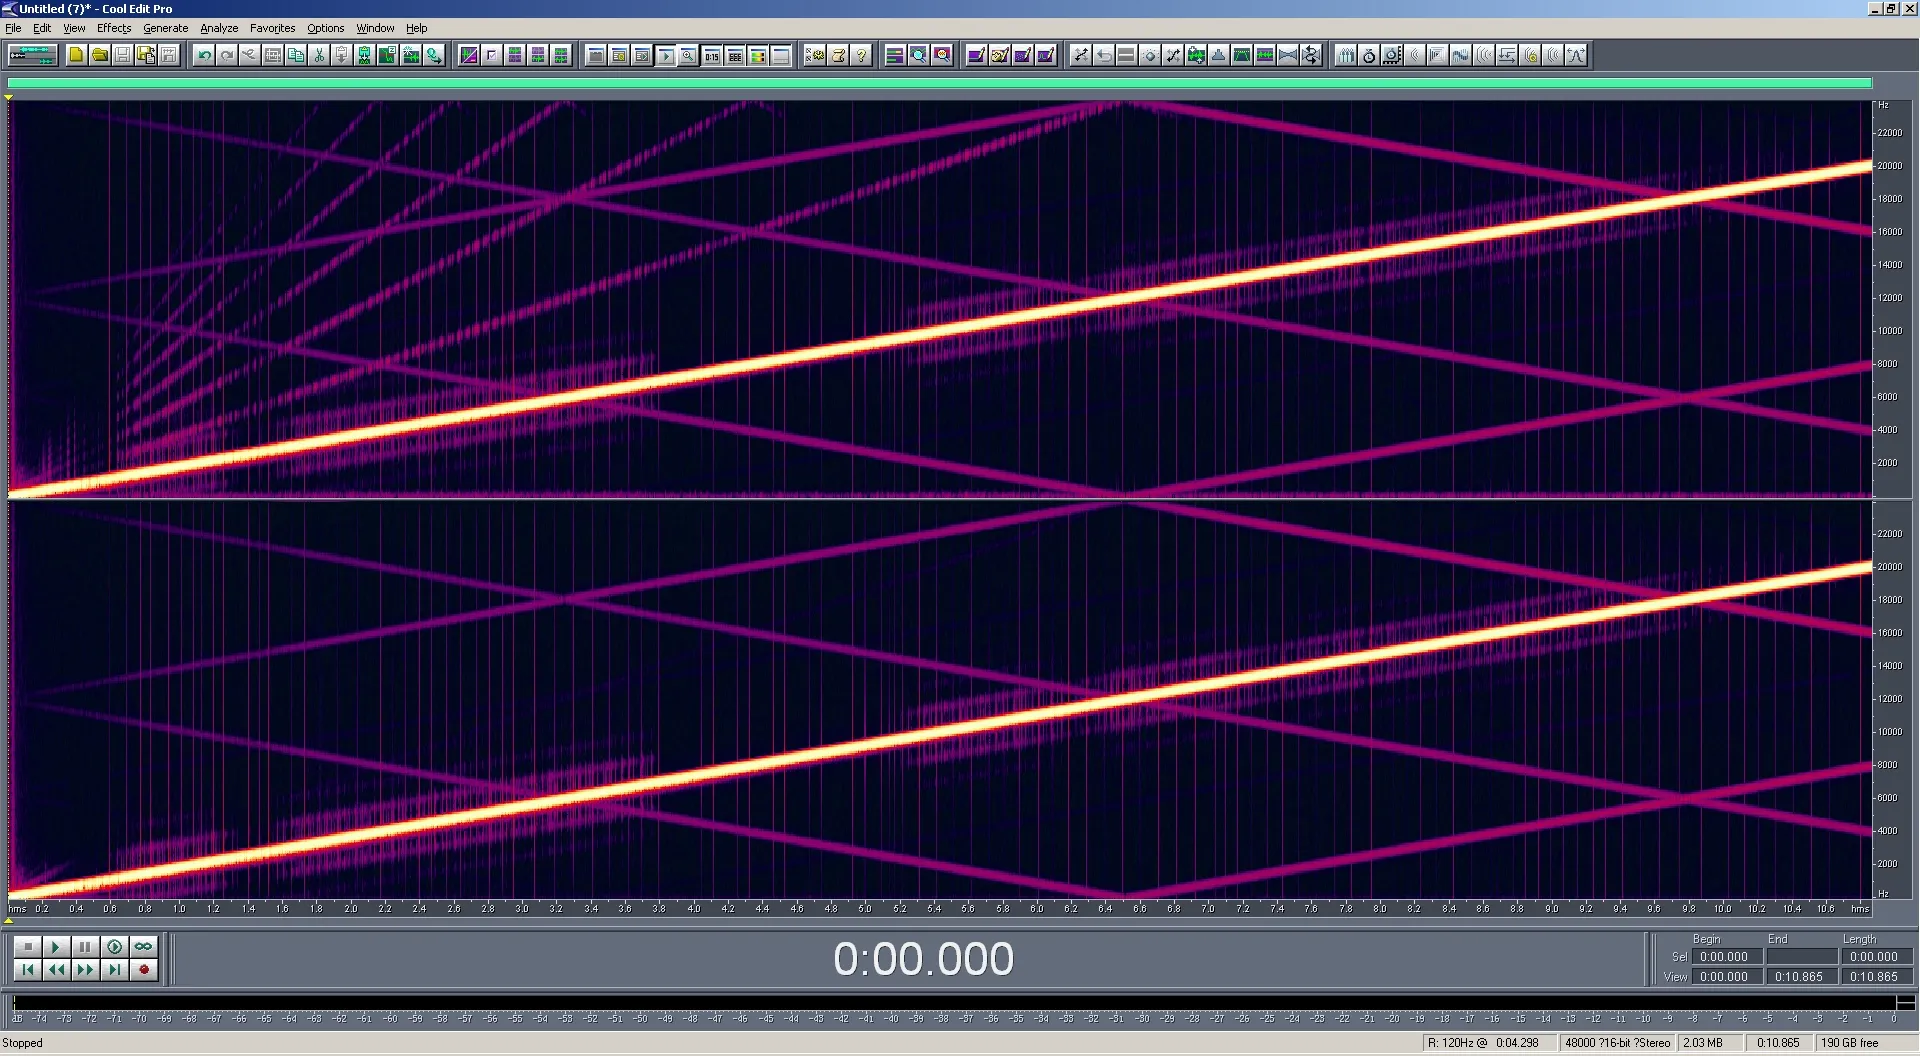Toggle the play cursor toolbar icon
Image resolution: width=1920 pixels, height=1056 pixels.
coord(665,55)
